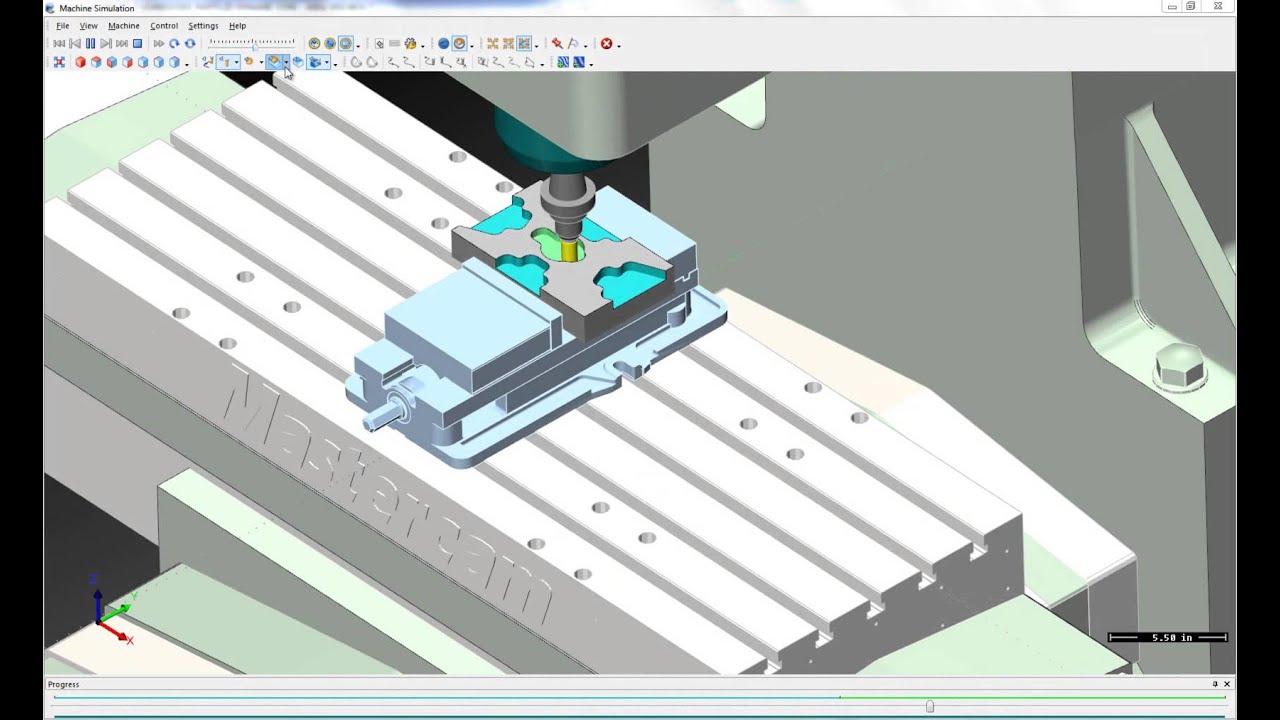The height and width of the screenshot is (720, 1280).
Task: Click the yellow cutting tool in viewport
Action: point(571,251)
